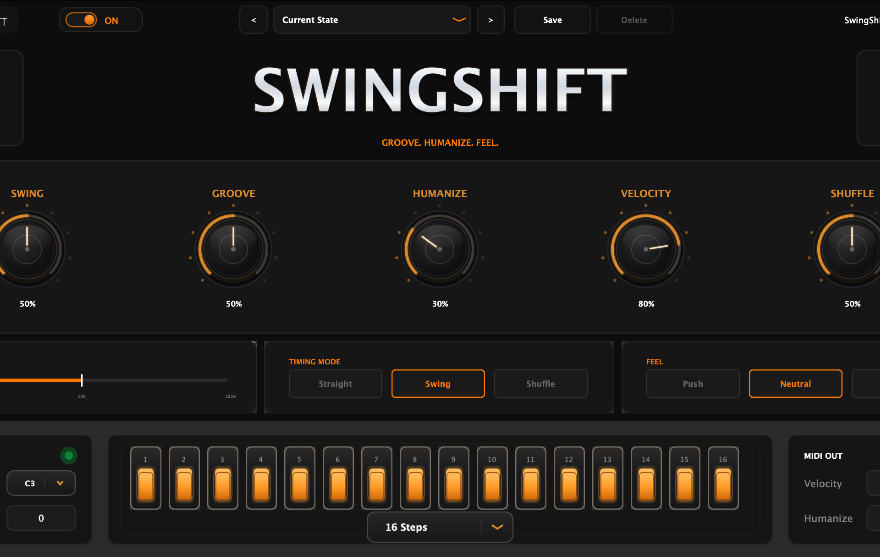Click the Save preset button
The image size is (880, 557).
click(x=552, y=20)
